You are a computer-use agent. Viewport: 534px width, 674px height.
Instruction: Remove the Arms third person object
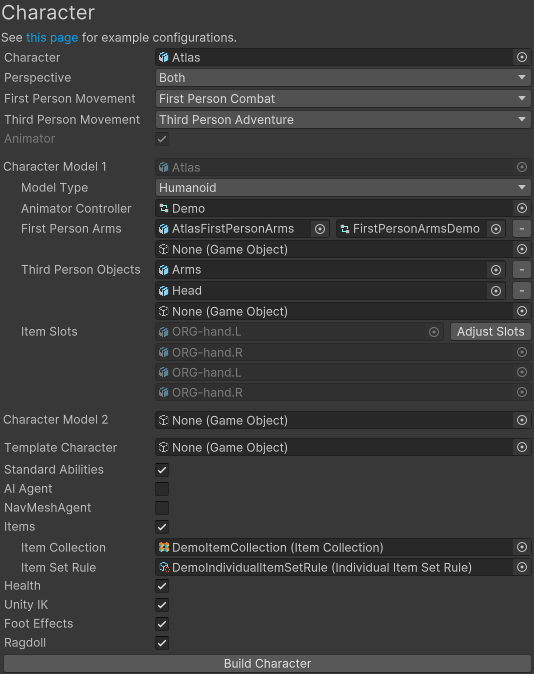tap(522, 270)
